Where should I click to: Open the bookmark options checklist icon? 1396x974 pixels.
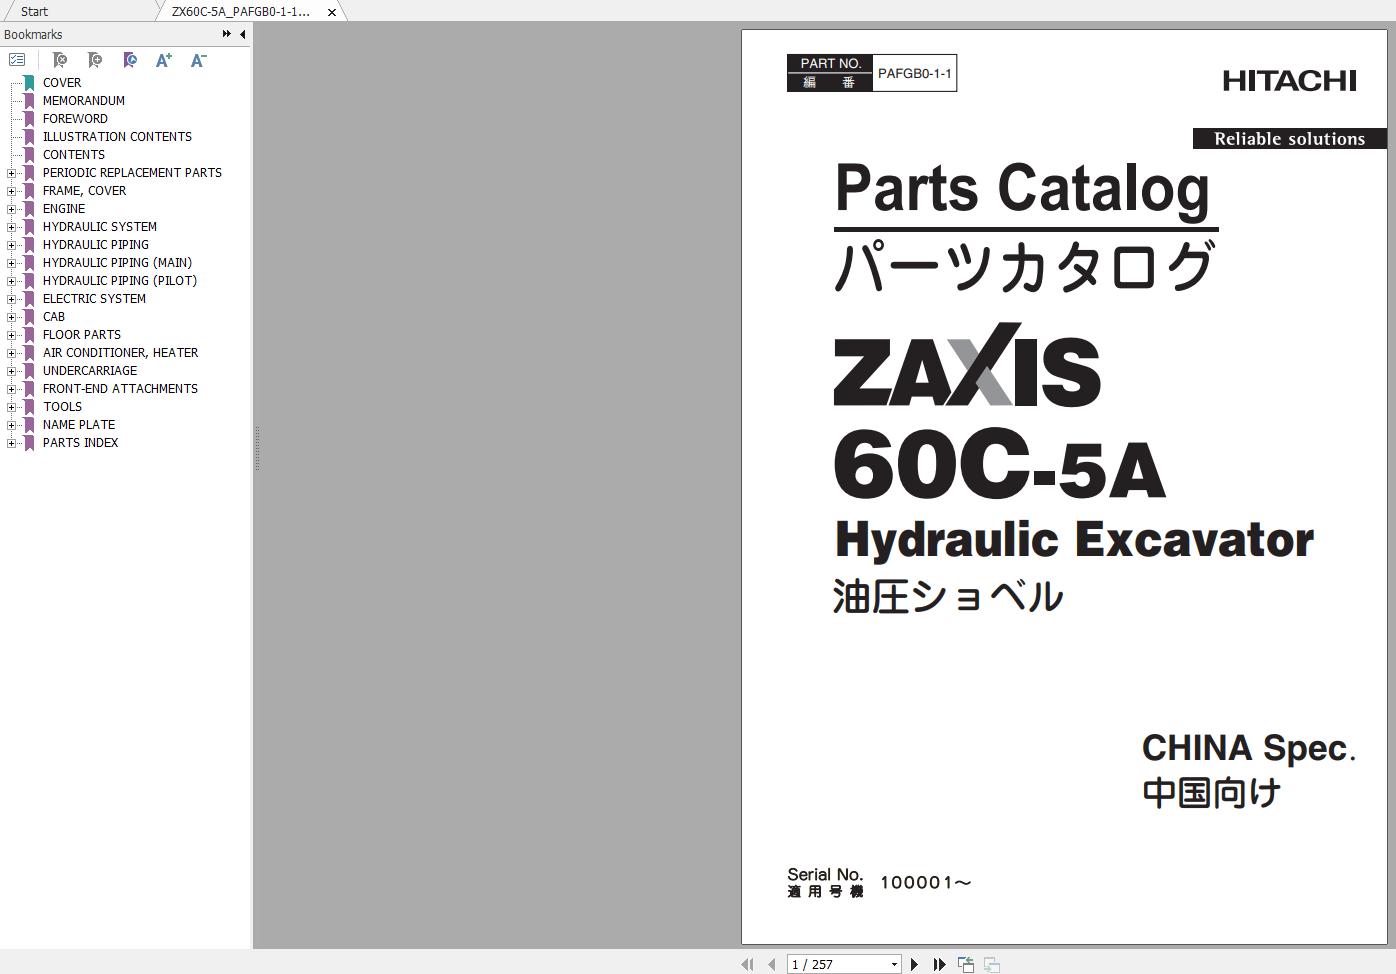pos(17,60)
